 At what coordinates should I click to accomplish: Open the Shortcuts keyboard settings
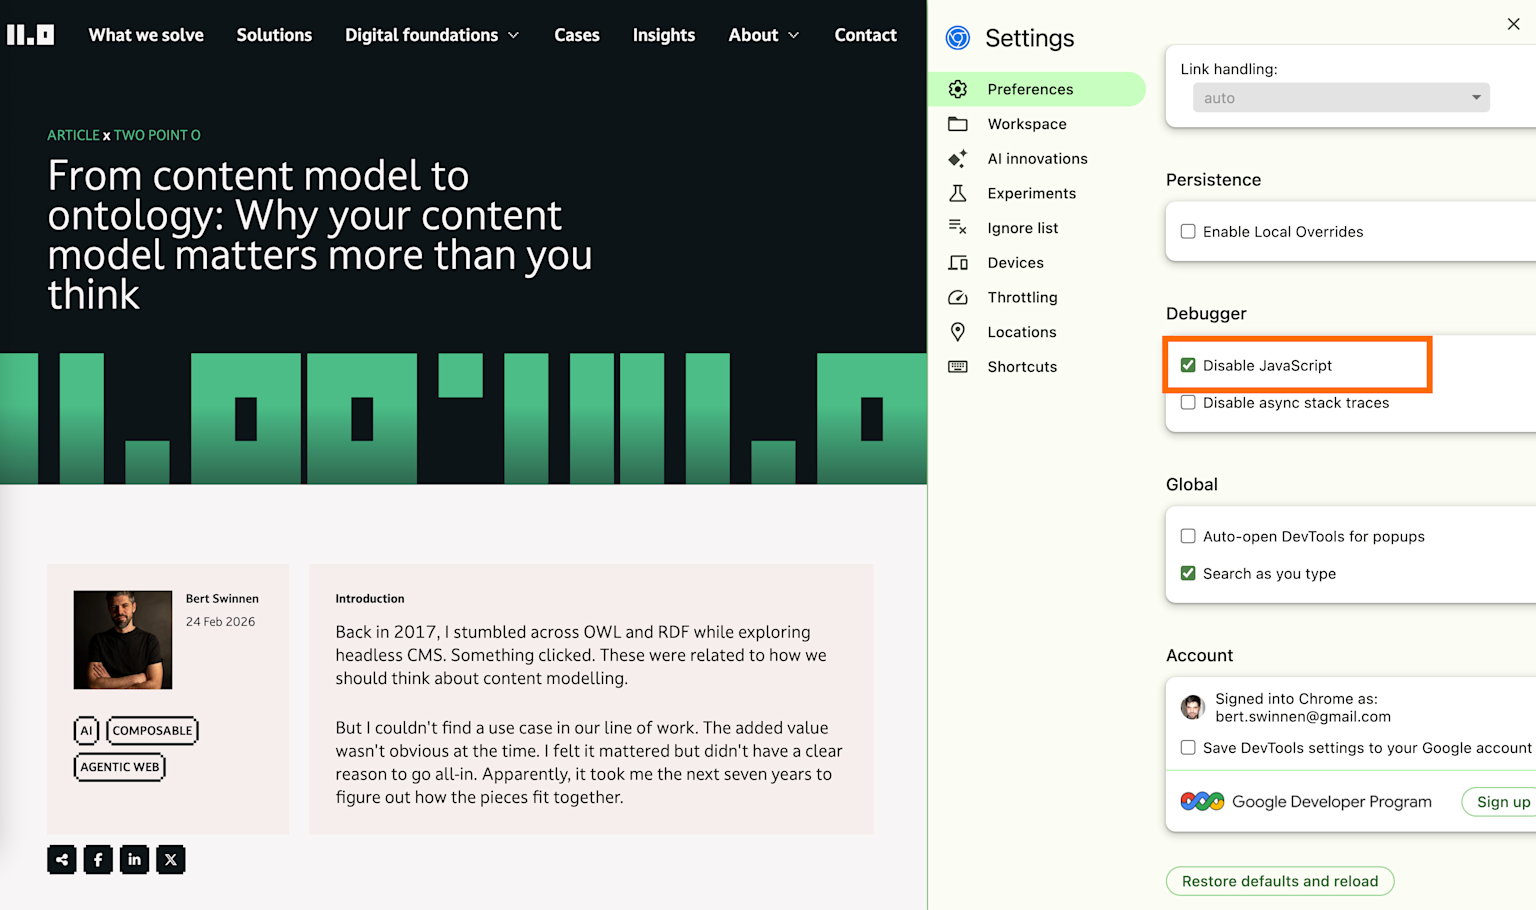pos(1022,366)
